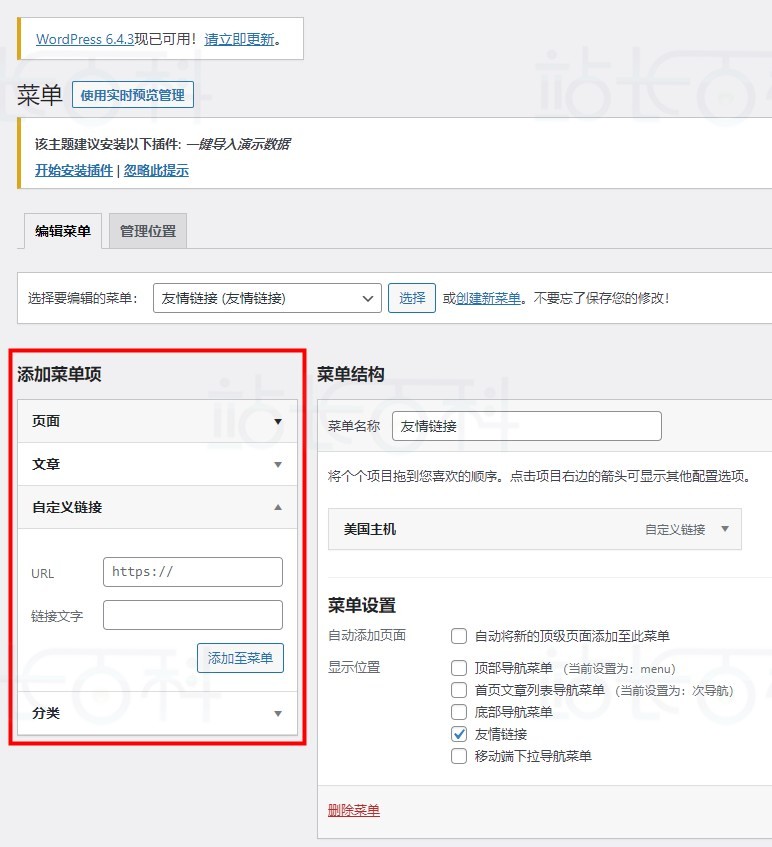Enable the 底部导航菜单 checkbox

459,712
